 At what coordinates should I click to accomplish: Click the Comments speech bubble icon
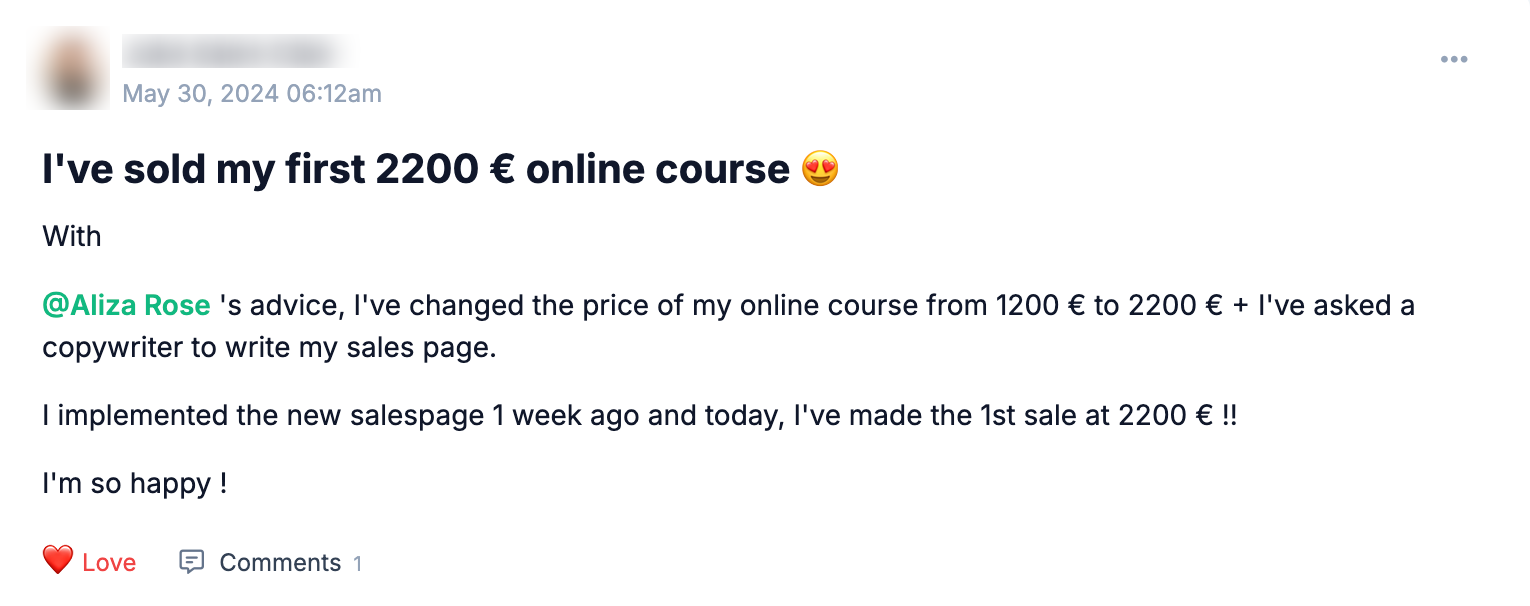pos(191,562)
